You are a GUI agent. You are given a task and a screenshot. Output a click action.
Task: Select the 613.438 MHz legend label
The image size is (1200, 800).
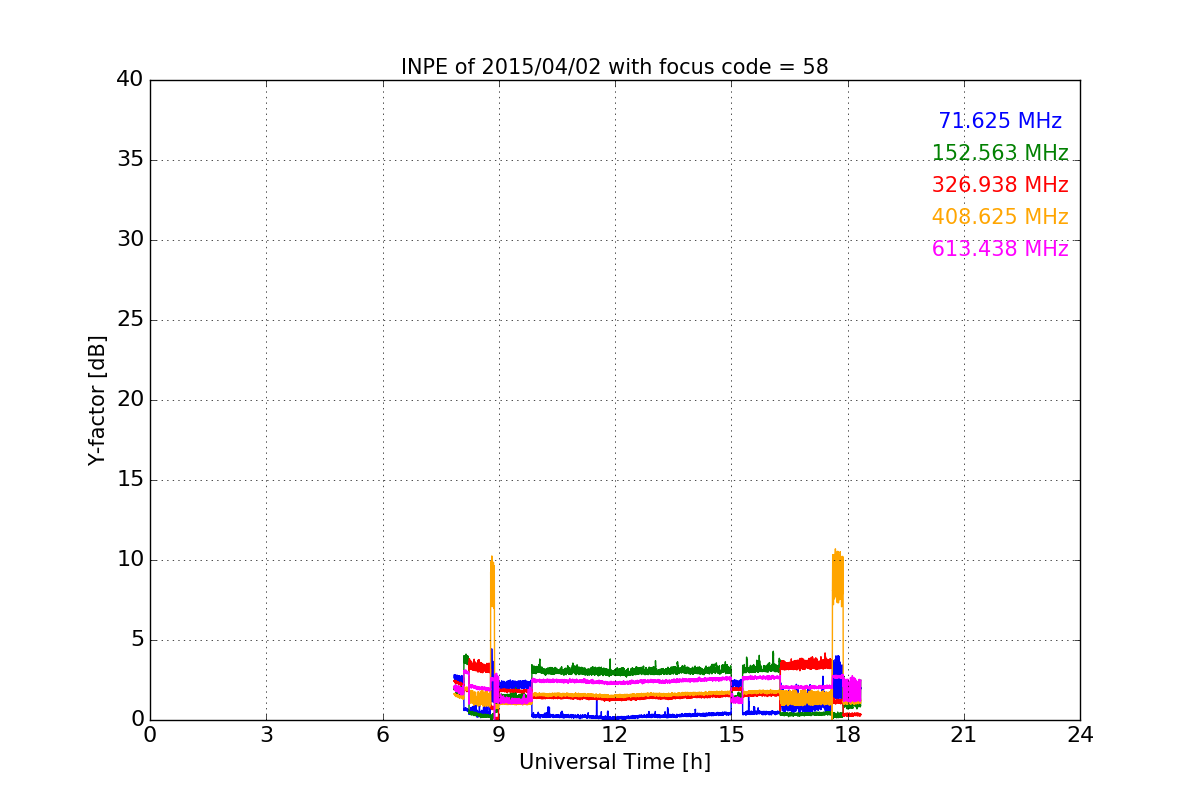(x=1000, y=249)
